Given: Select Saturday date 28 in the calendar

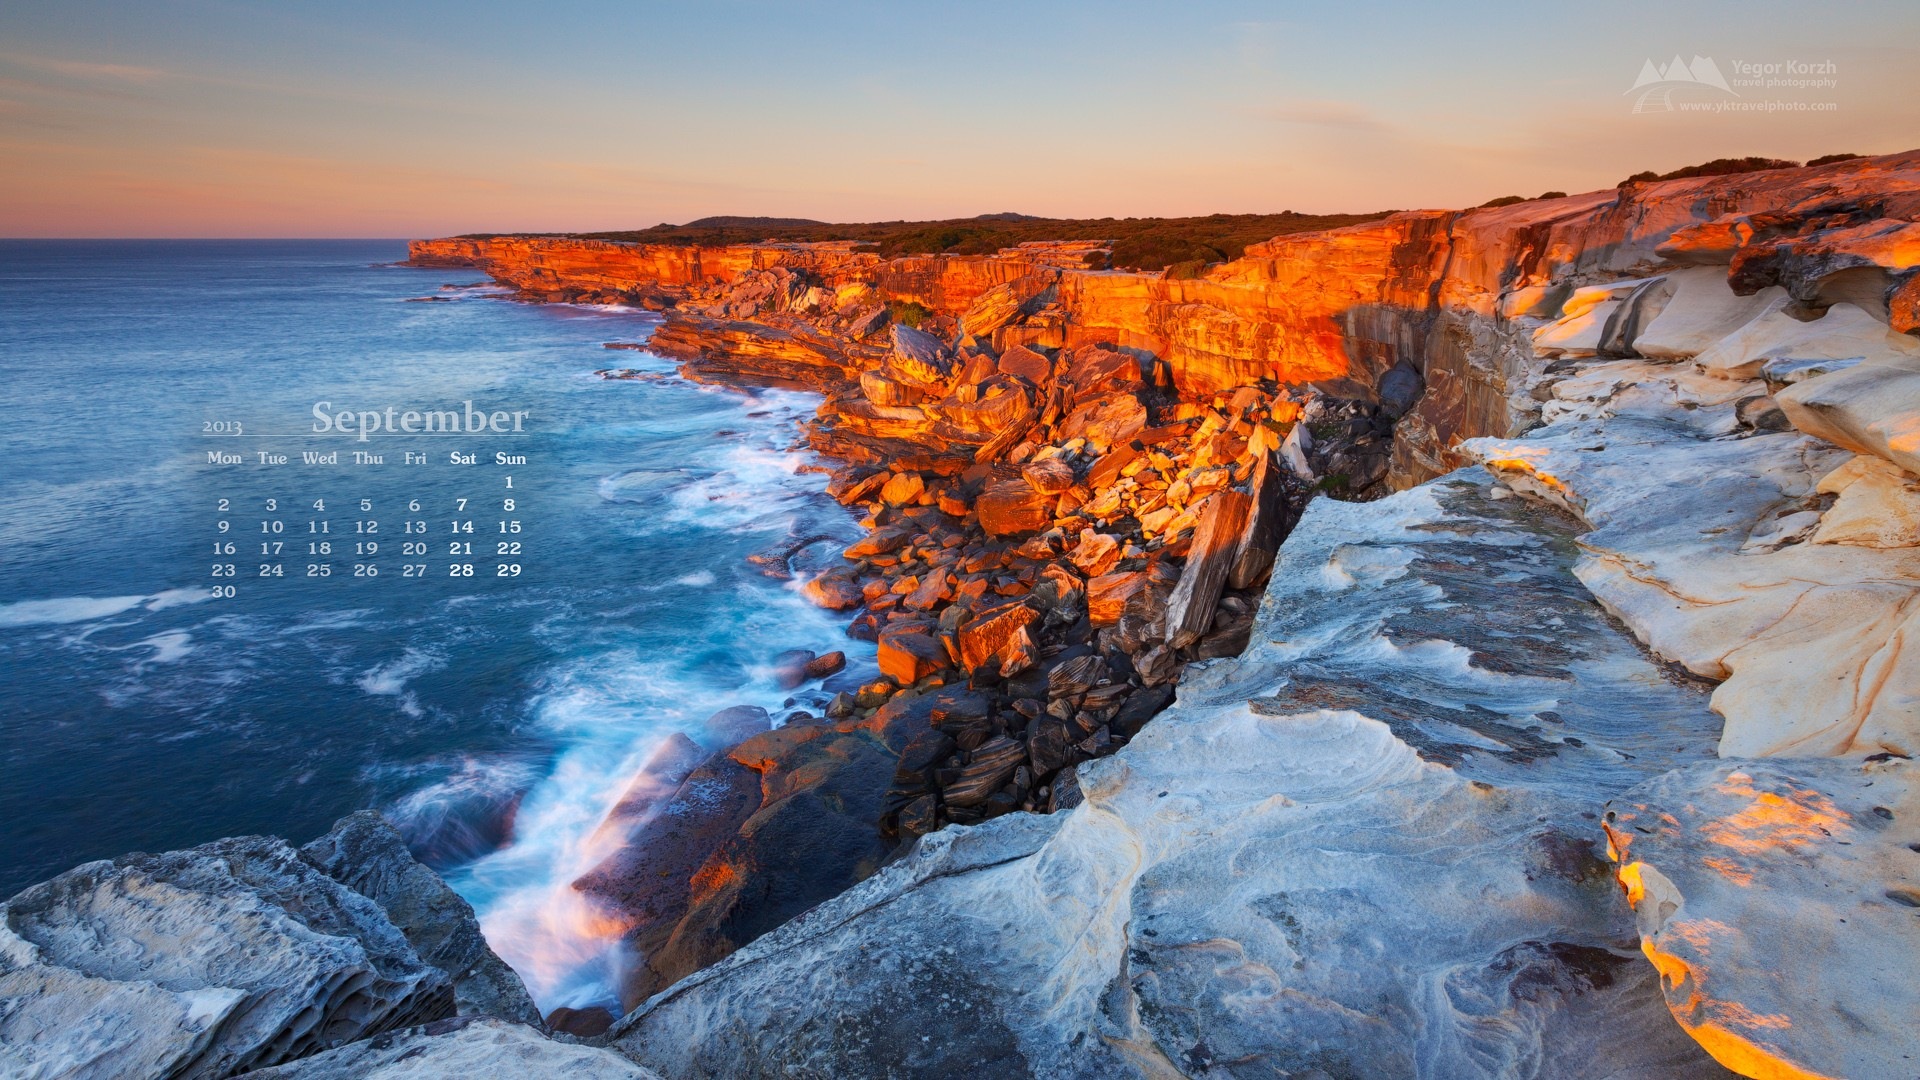Looking at the screenshot, I should (461, 571).
